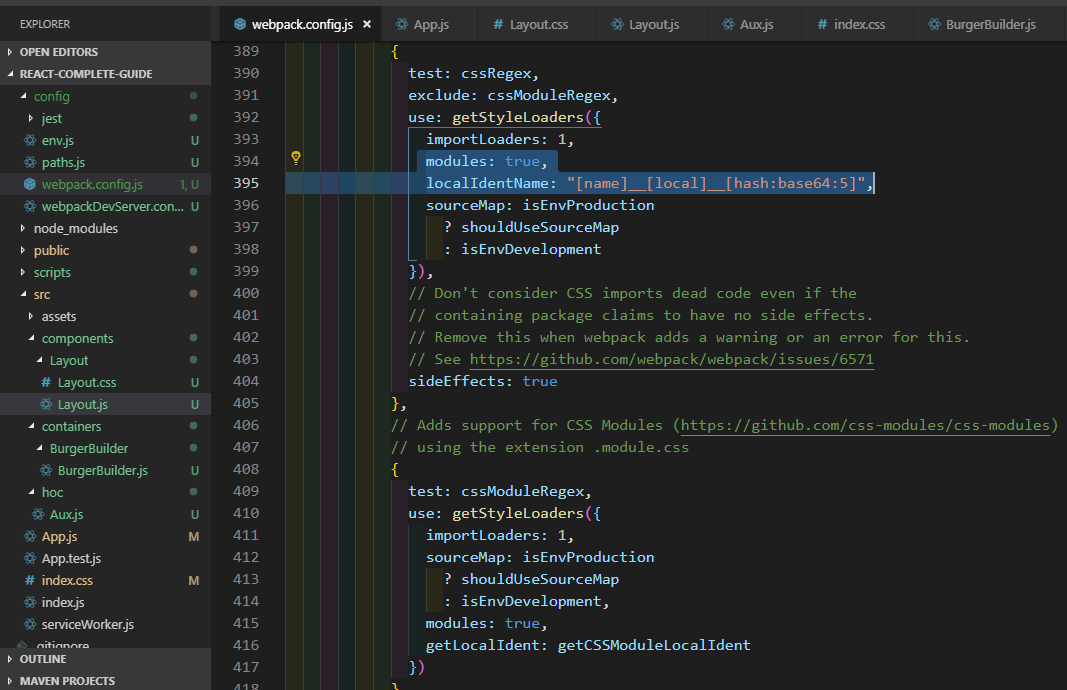The height and width of the screenshot is (690, 1067).
Task: Click the Aux.js file icon in explorer
Action: [38, 514]
